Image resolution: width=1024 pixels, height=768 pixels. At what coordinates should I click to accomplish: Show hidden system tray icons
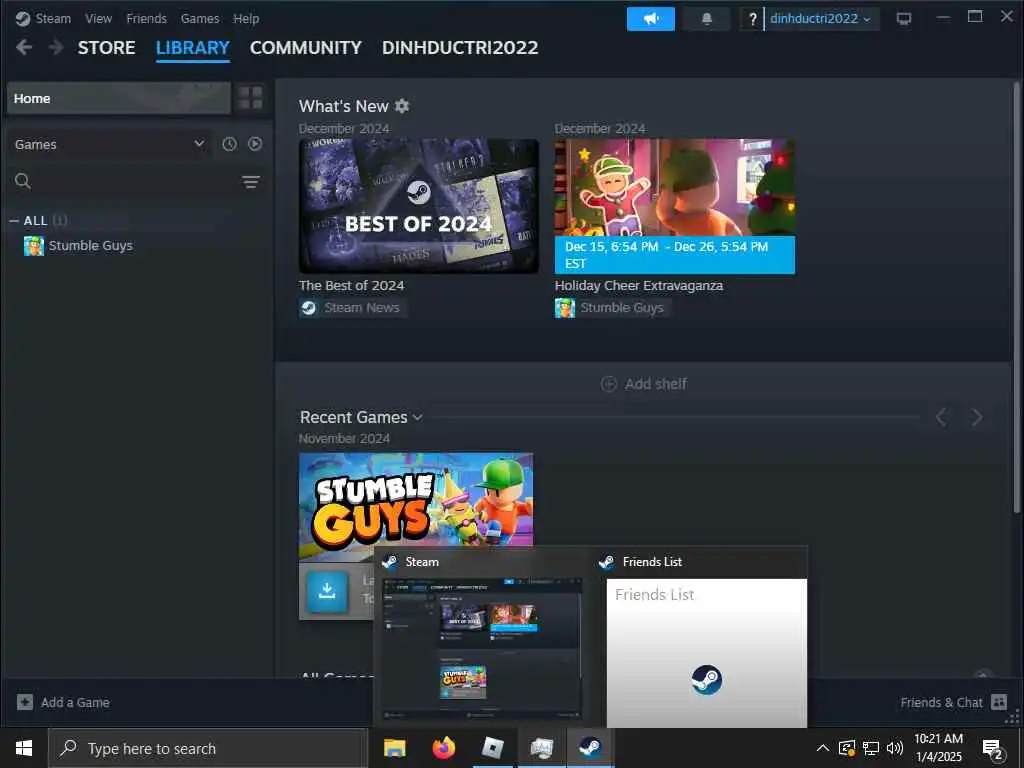(x=823, y=748)
